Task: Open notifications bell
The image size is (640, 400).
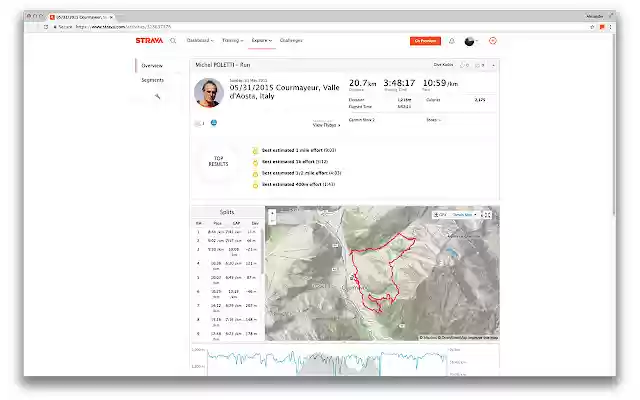Action: 452,41
